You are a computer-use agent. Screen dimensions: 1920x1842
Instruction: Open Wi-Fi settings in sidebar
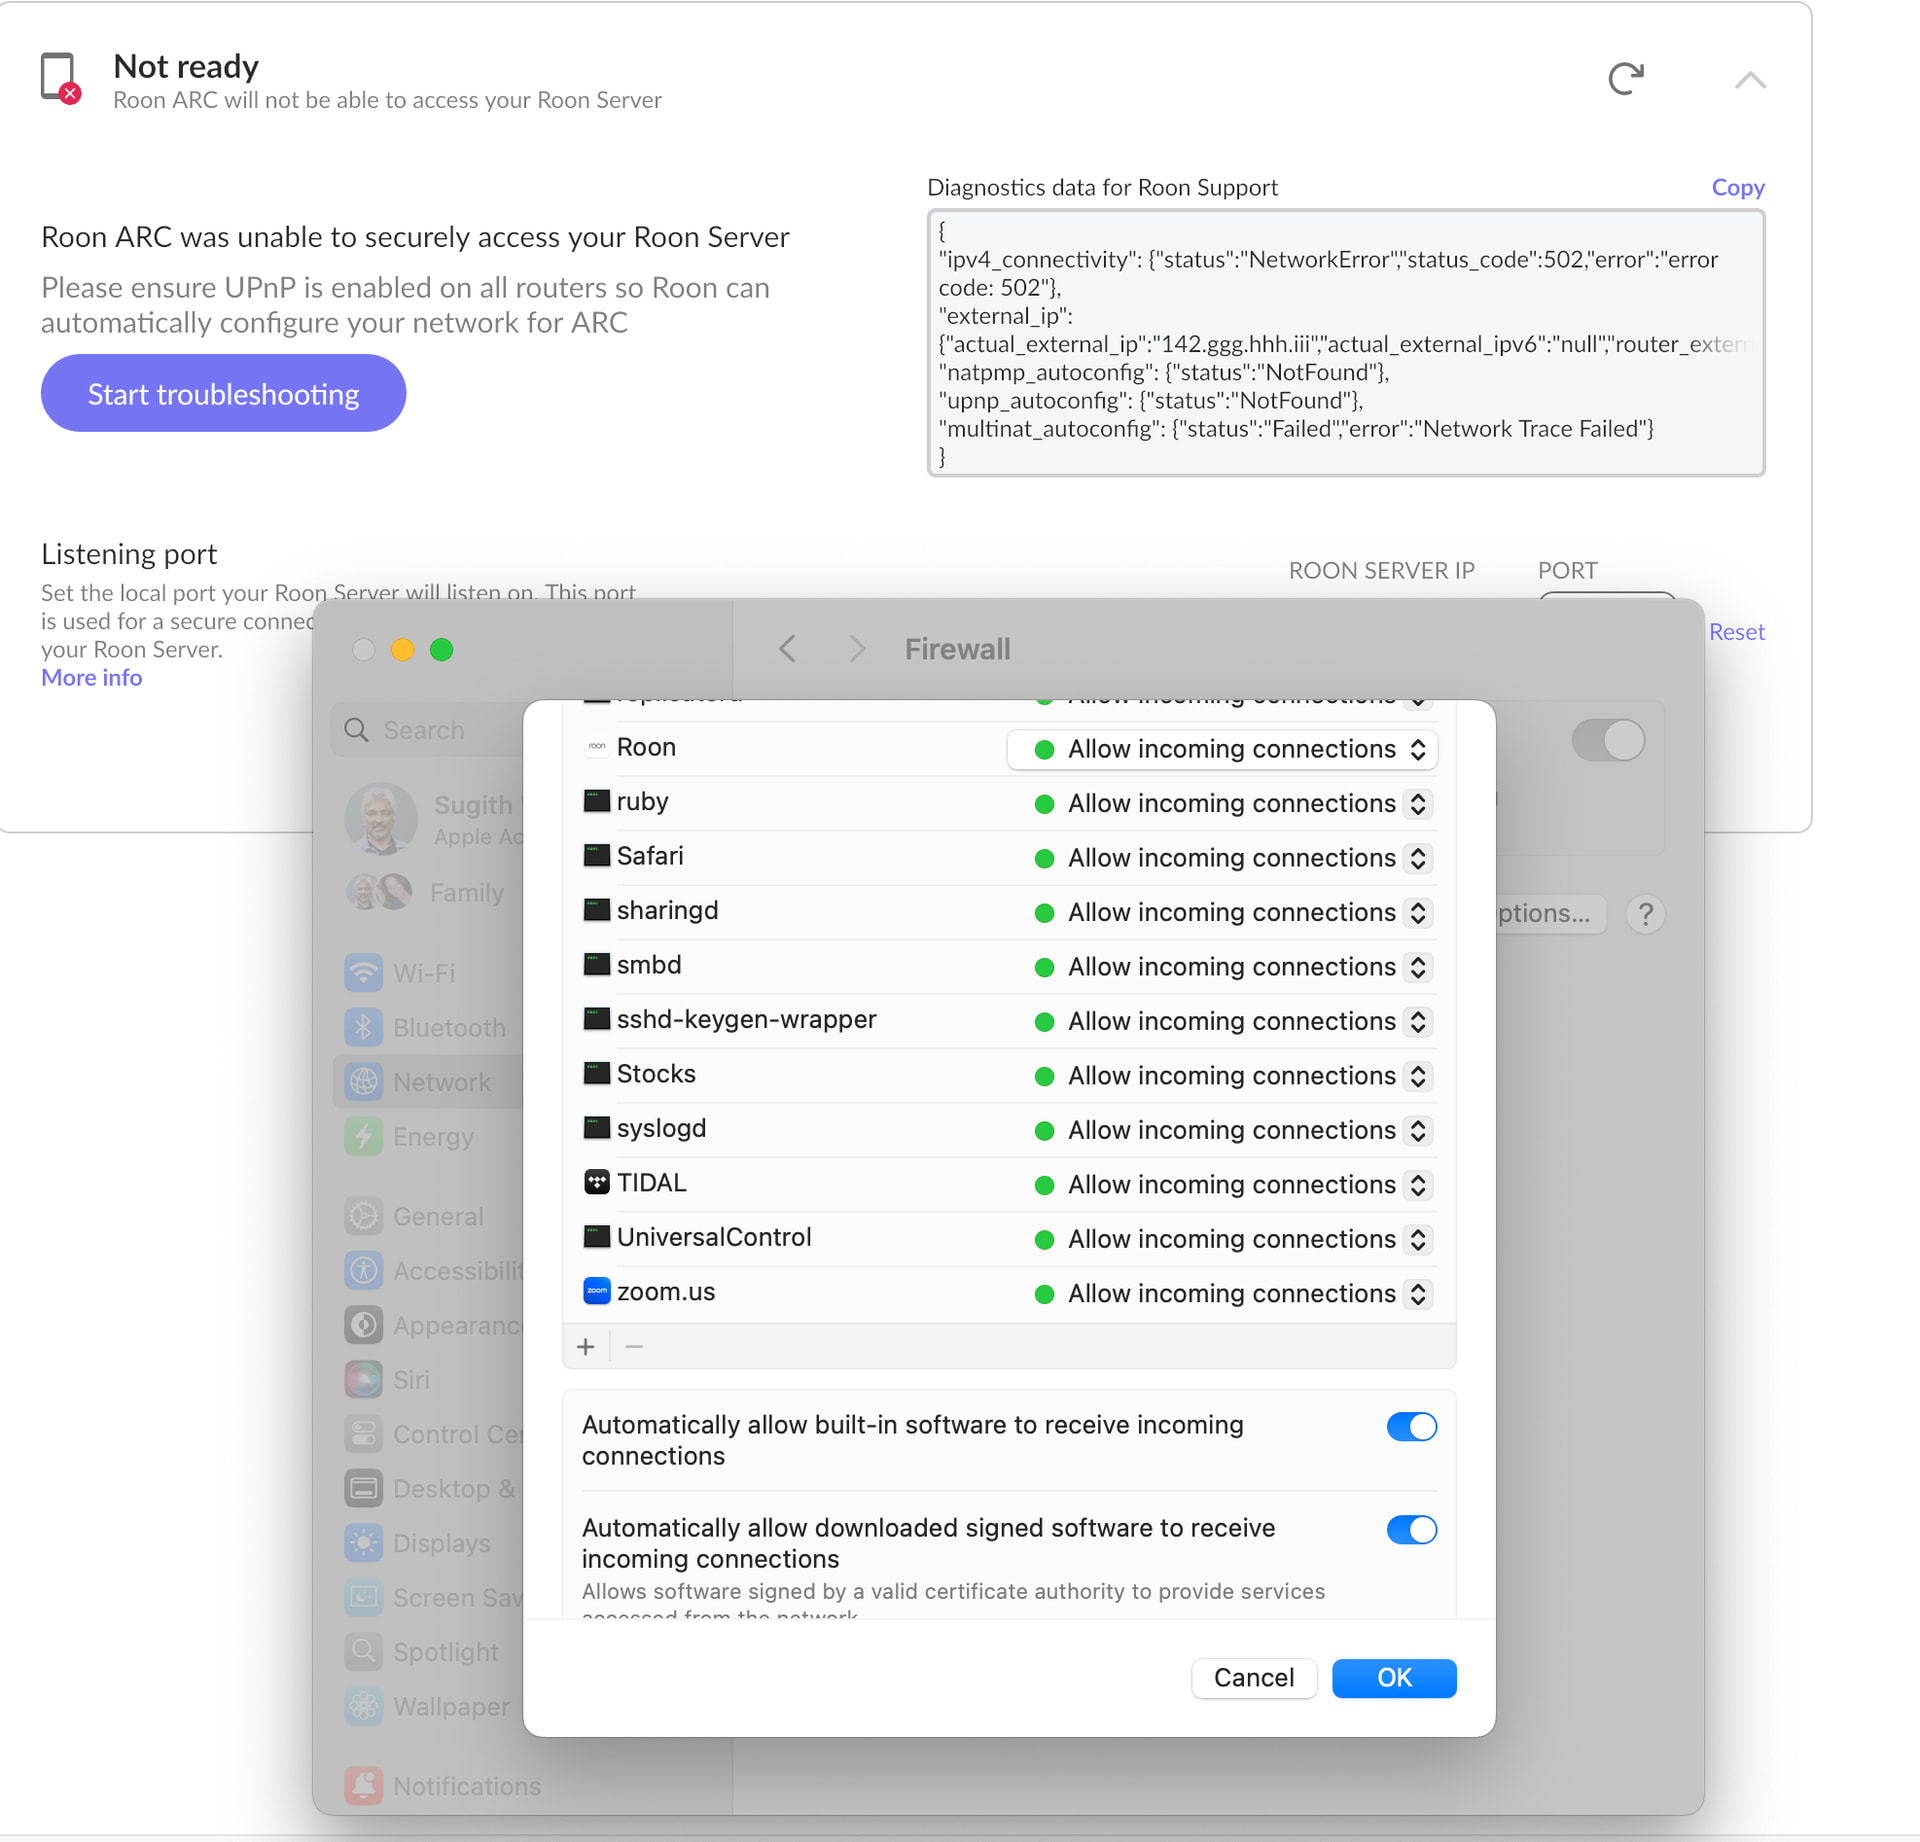coord(424,973)
